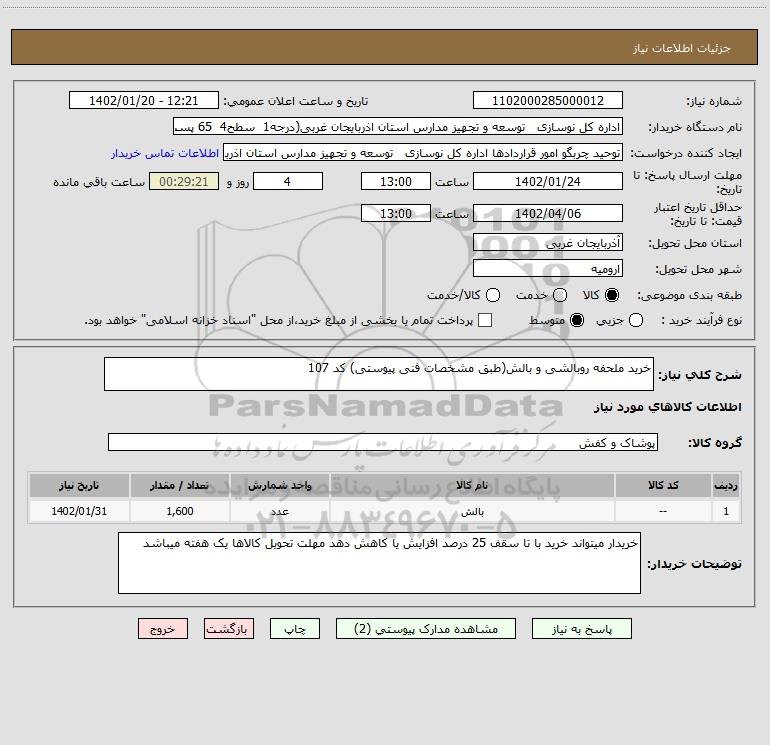Click the remaining days field showing 4
This screenshot has height=745, width=770.
[x=288, y=181]
